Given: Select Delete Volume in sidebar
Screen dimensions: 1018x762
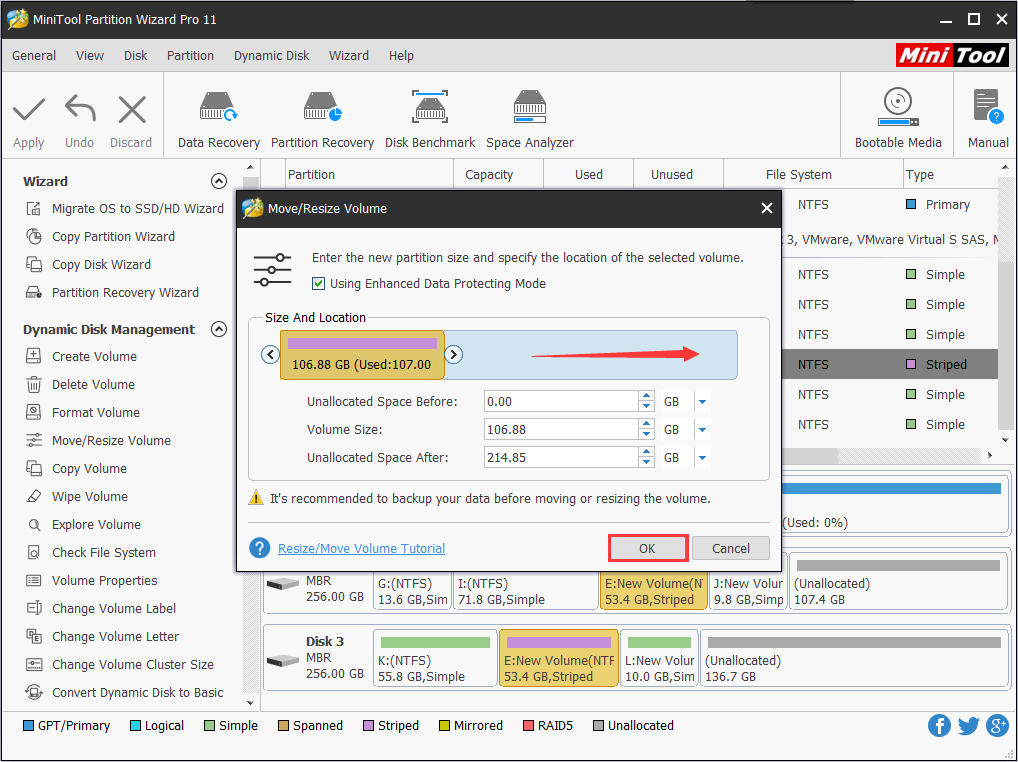Looking at the screenshot, I should coord(80,384).
